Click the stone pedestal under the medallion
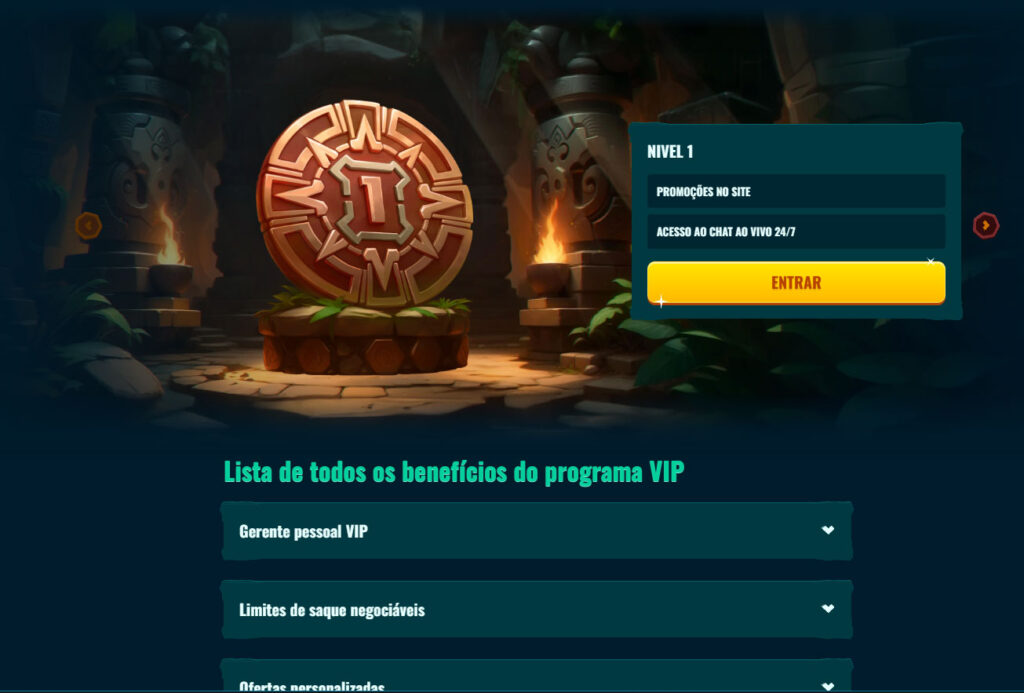 pyautogui.click(x=365, y=339)
